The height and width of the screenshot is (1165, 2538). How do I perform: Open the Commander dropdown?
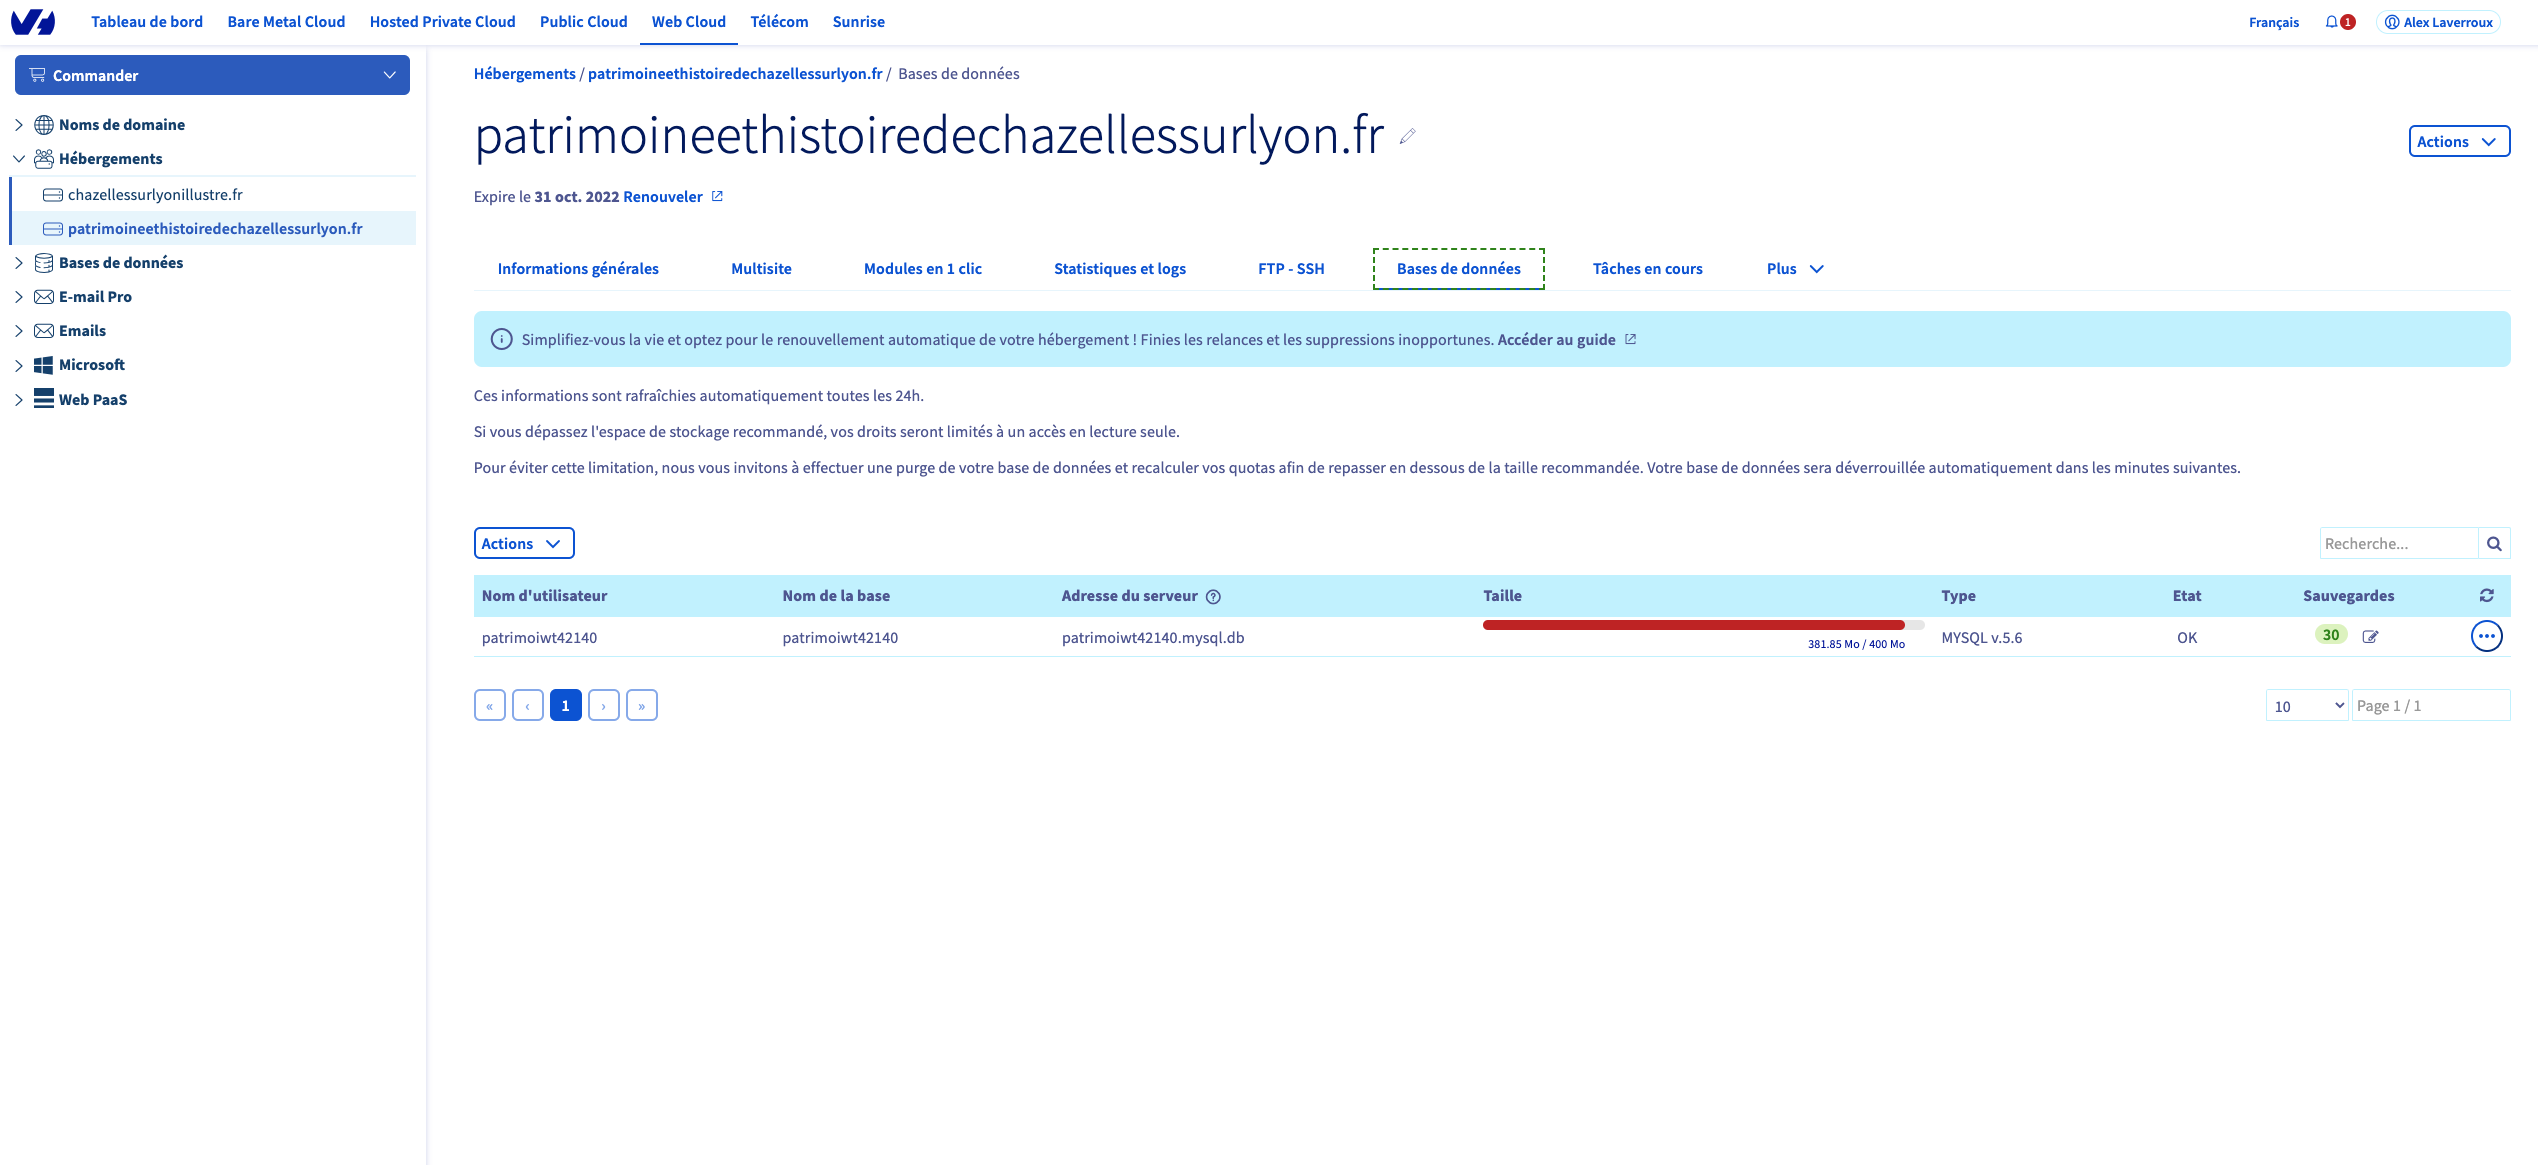click(212, 75)
